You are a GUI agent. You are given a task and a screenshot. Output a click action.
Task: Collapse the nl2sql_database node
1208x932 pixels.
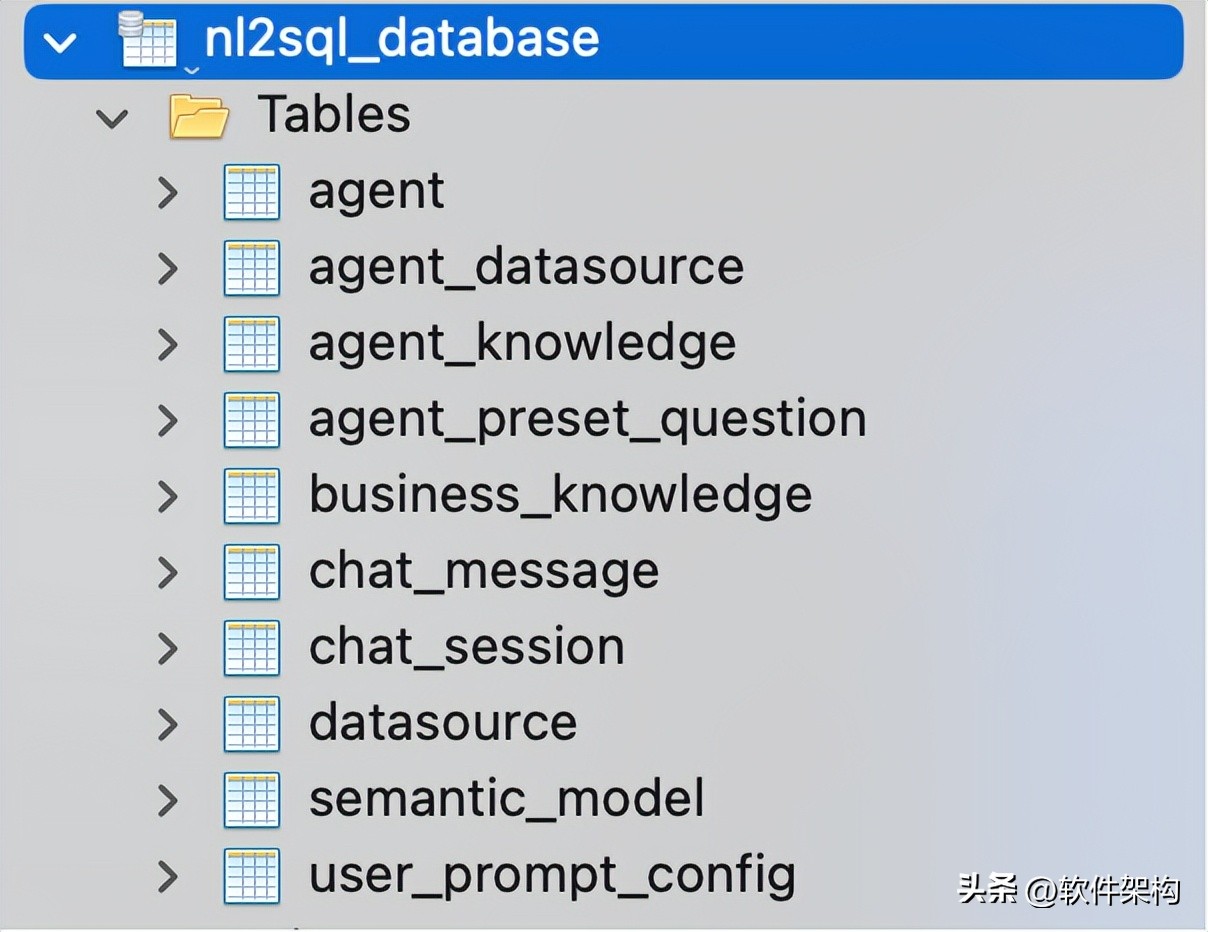click(62, 42)
